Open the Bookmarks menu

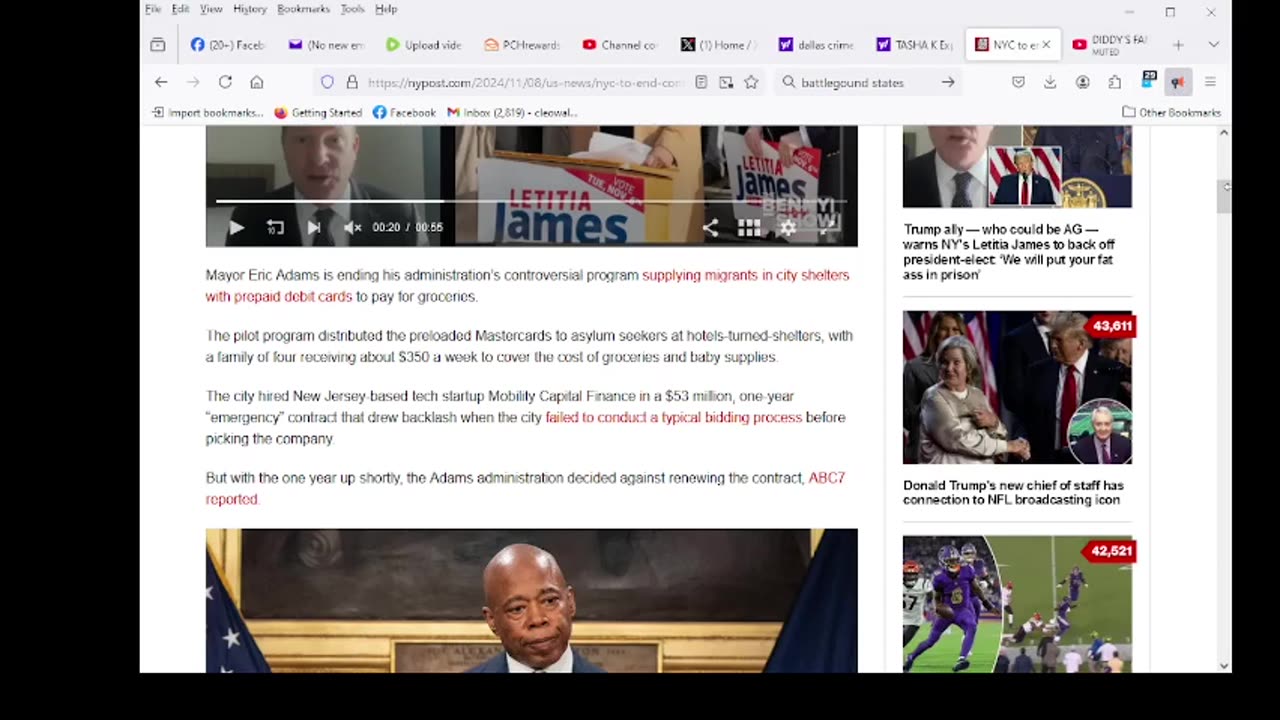tap(303, 9)
